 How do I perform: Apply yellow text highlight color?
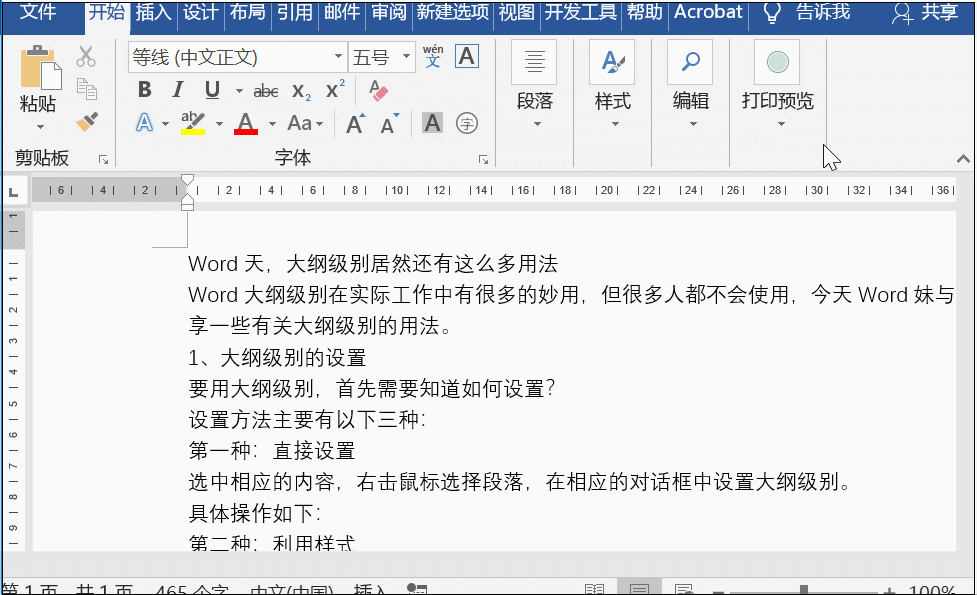[x=193, y=123]
